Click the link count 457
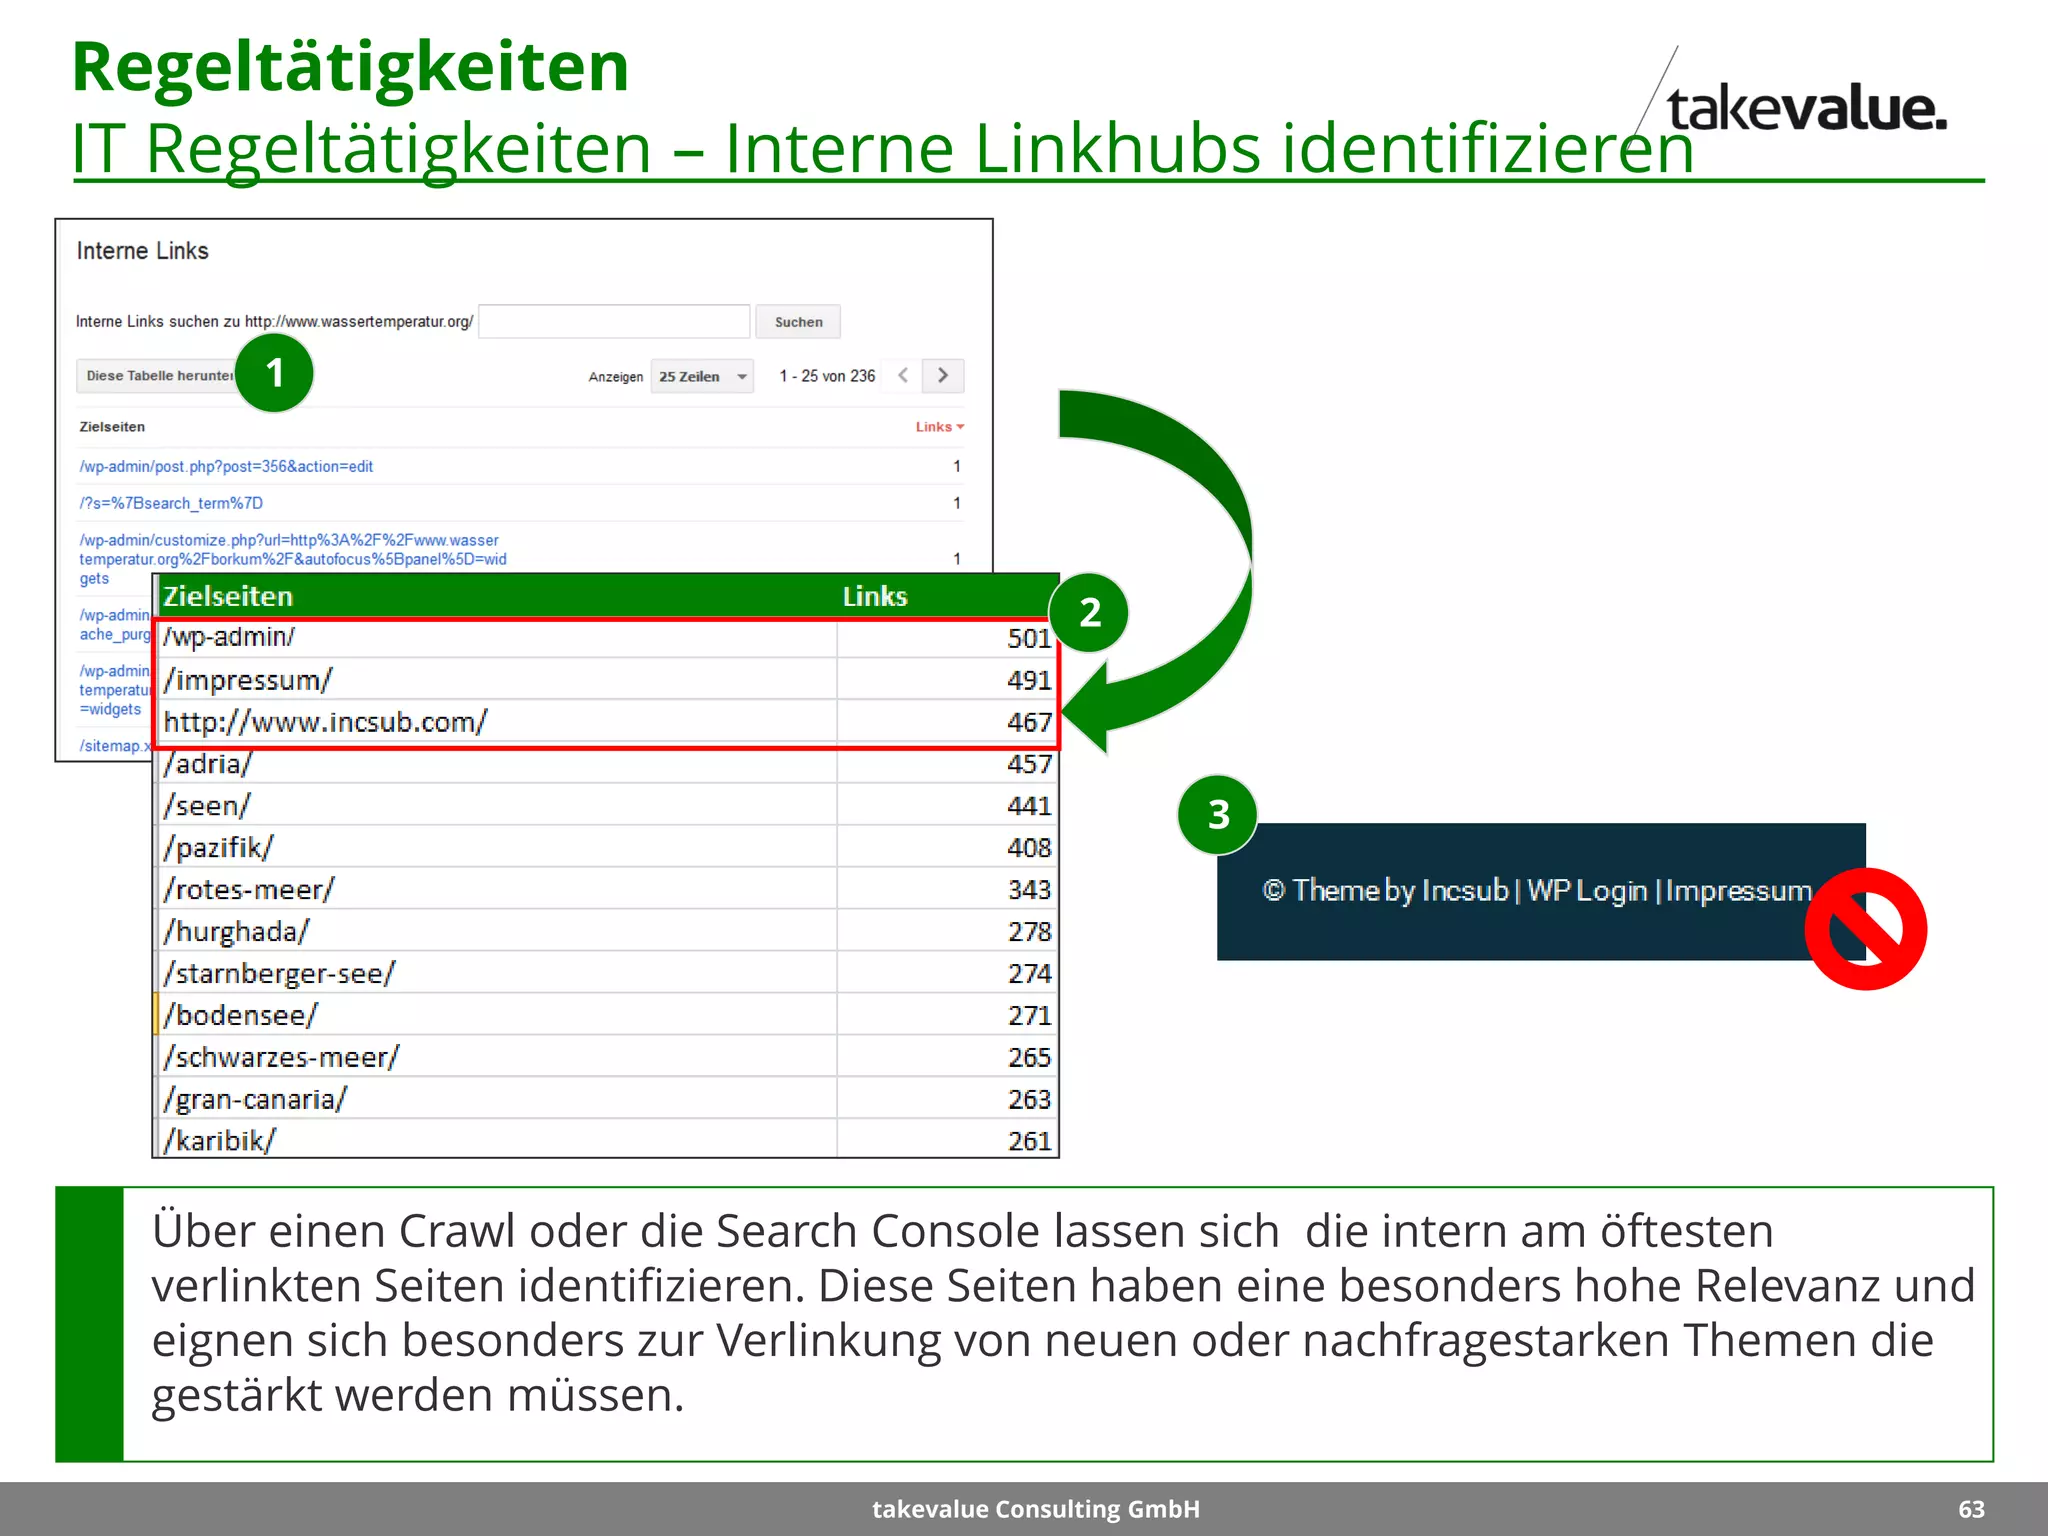 point(1029,765)
